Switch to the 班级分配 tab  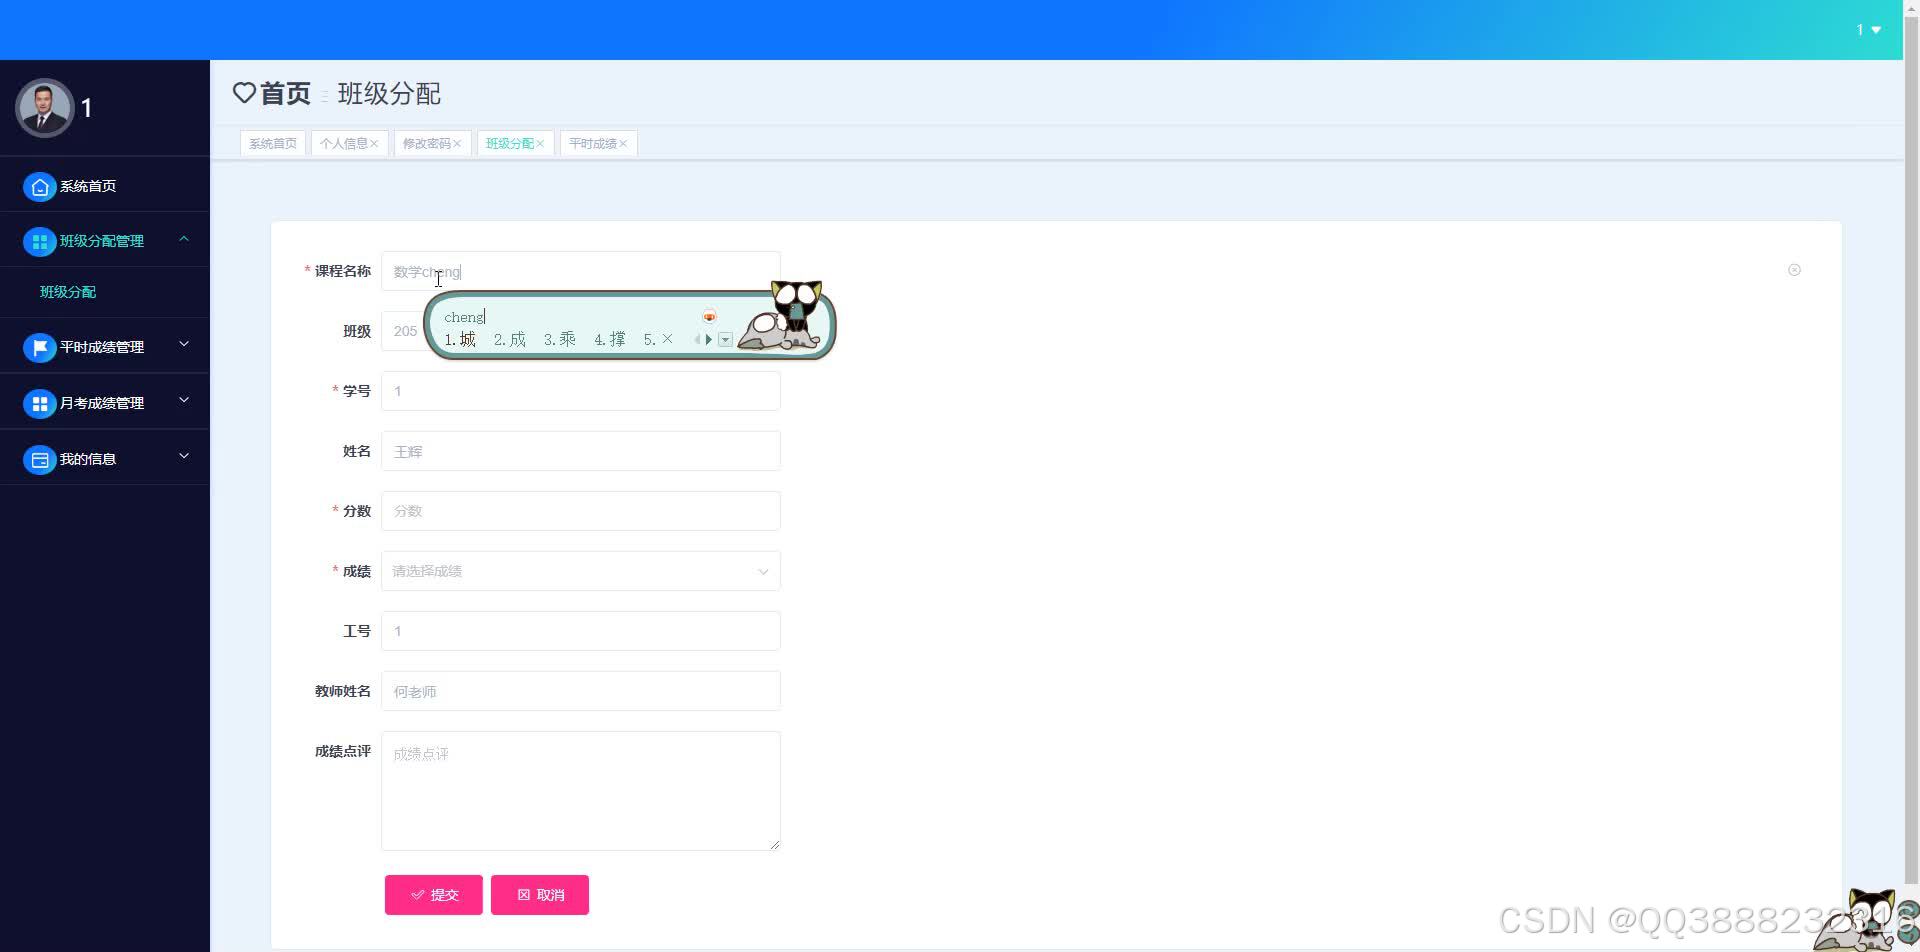[x=509, y=144]
